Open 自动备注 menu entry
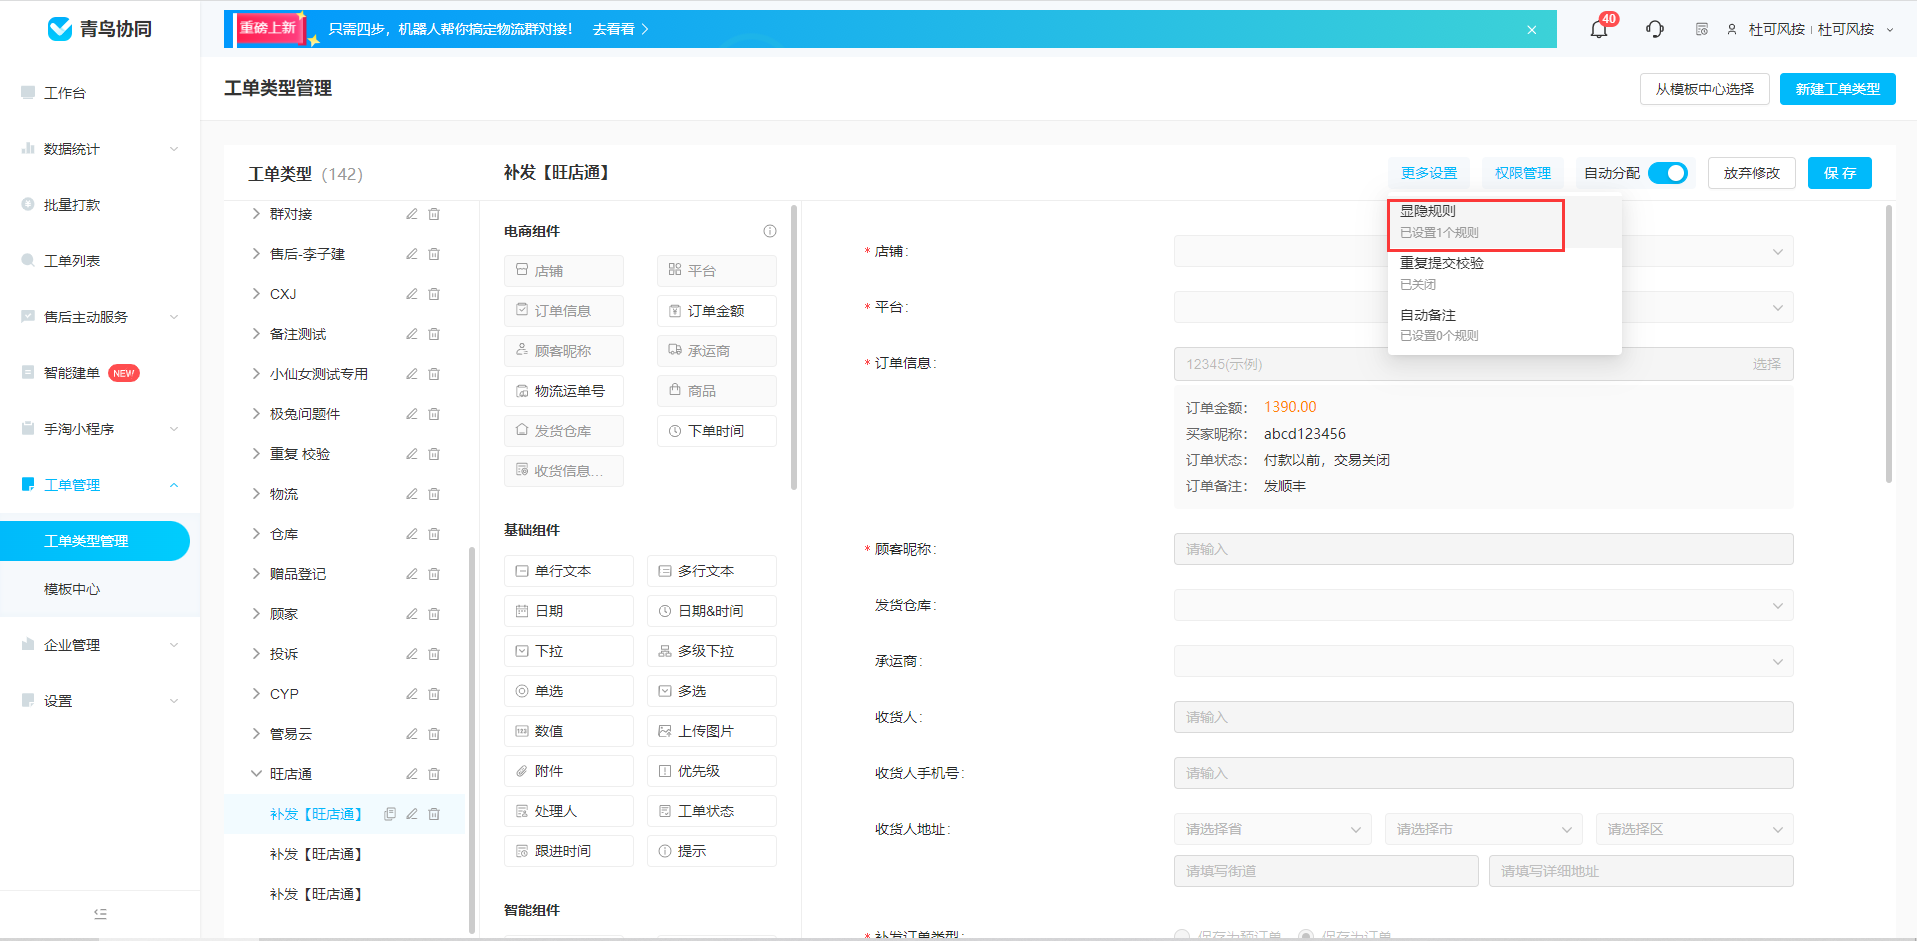1917x941 pixels. 1504,325
